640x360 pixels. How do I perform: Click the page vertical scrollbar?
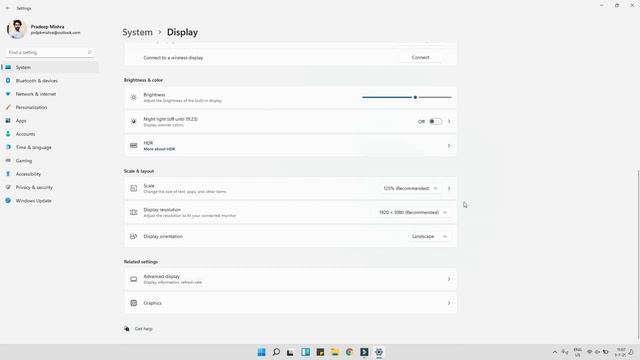(x=638, y=254)
